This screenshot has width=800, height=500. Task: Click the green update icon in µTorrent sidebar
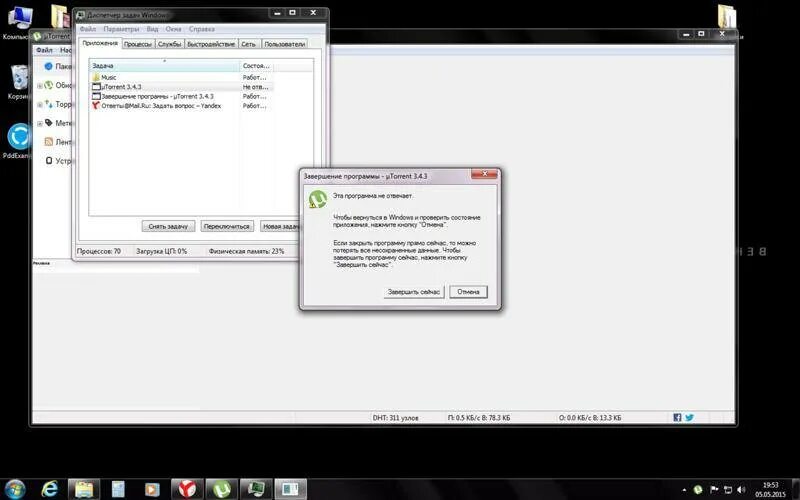click(x=48, y=85)
